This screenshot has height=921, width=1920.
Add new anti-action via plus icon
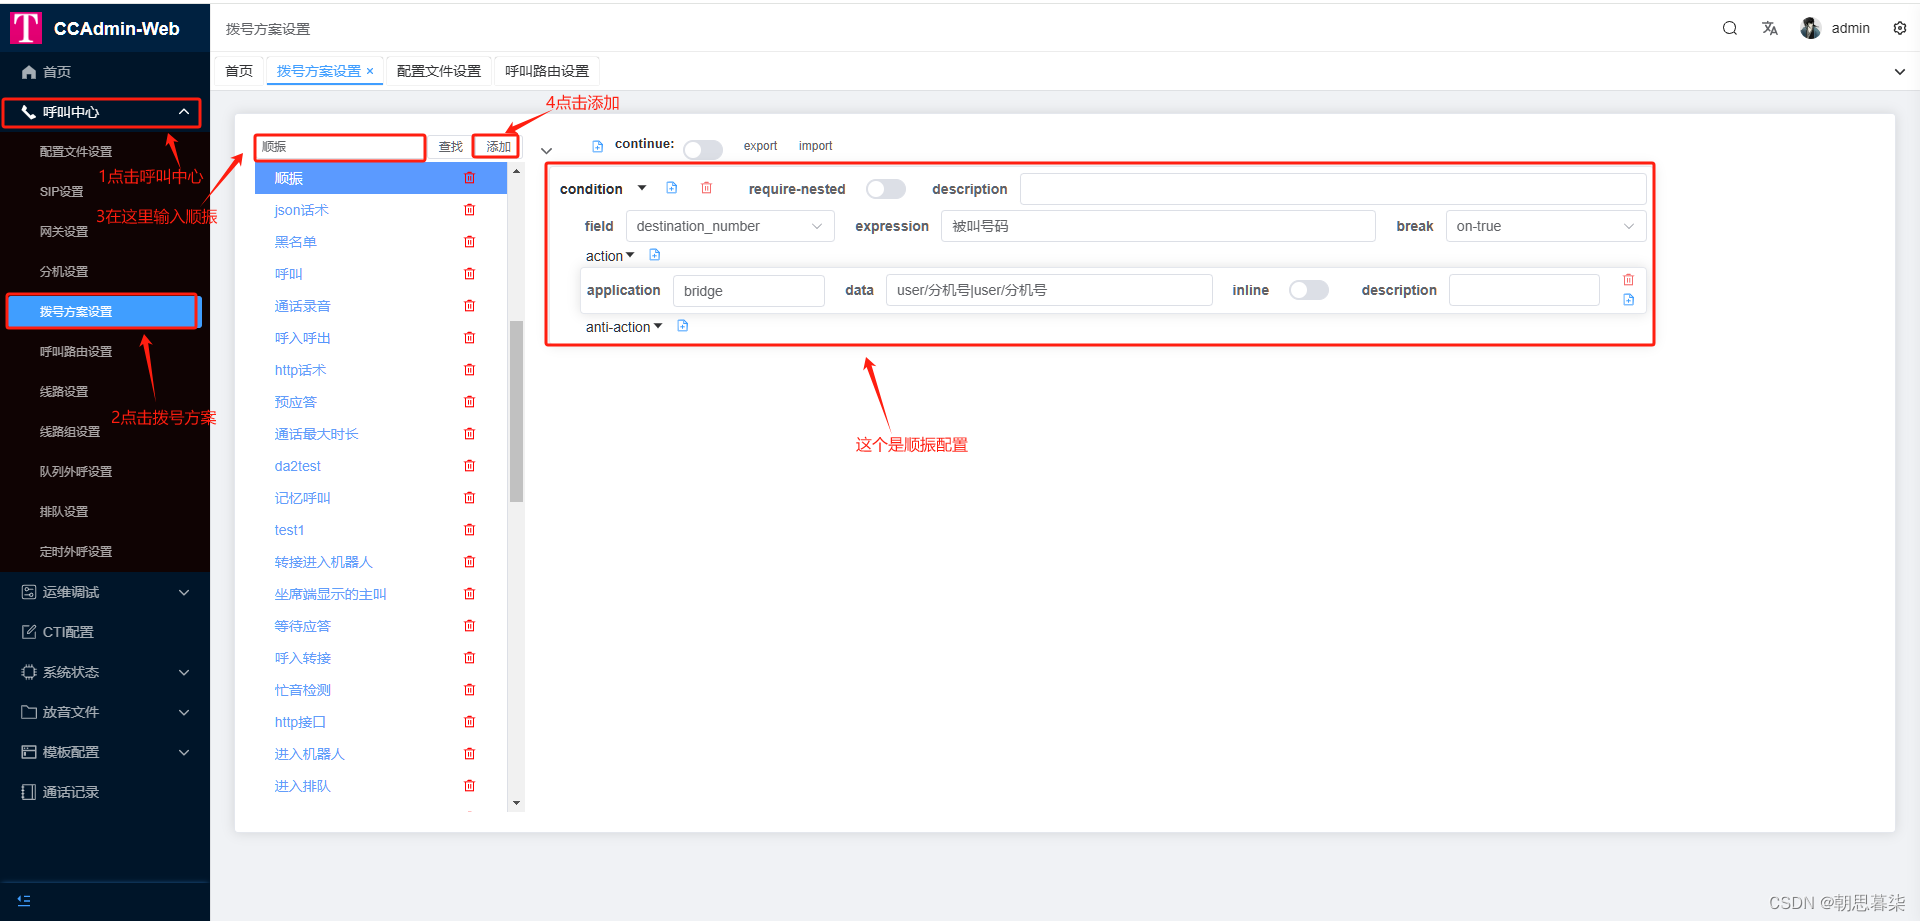683,326
